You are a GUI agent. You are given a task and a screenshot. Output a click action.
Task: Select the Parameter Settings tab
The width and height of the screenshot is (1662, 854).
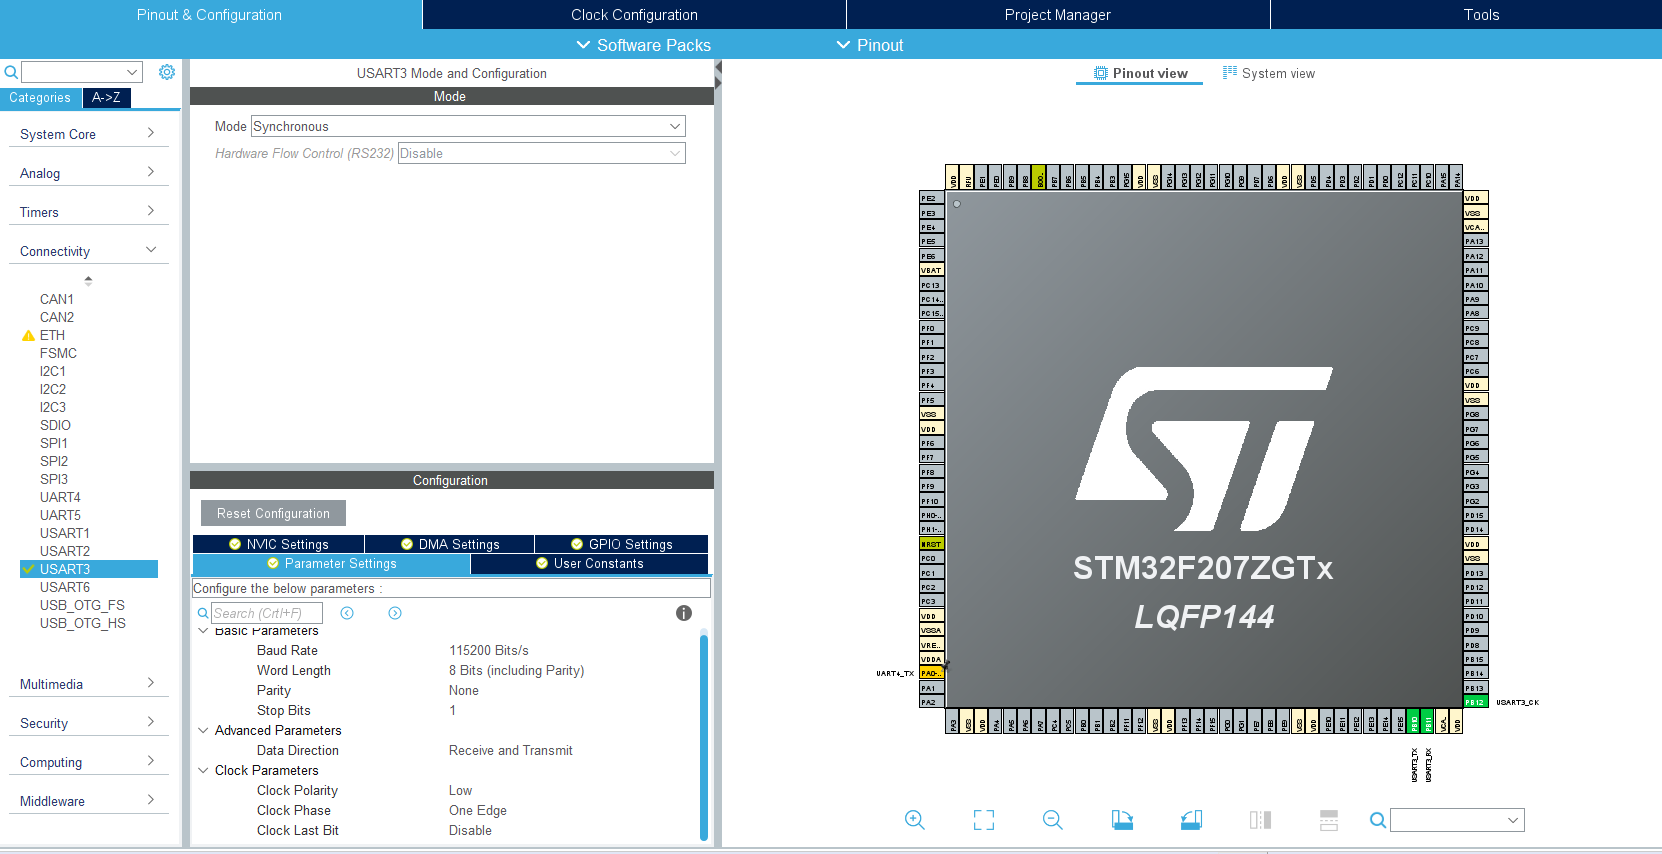331,564
